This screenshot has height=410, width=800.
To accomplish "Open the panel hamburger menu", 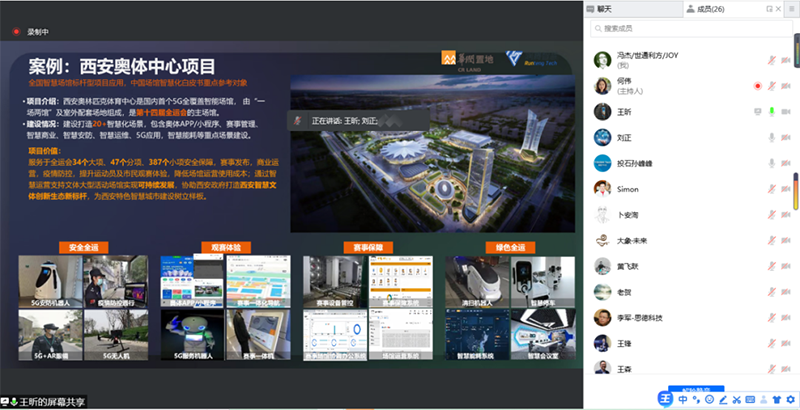I will pyautogui.click(x=791, y=9).
